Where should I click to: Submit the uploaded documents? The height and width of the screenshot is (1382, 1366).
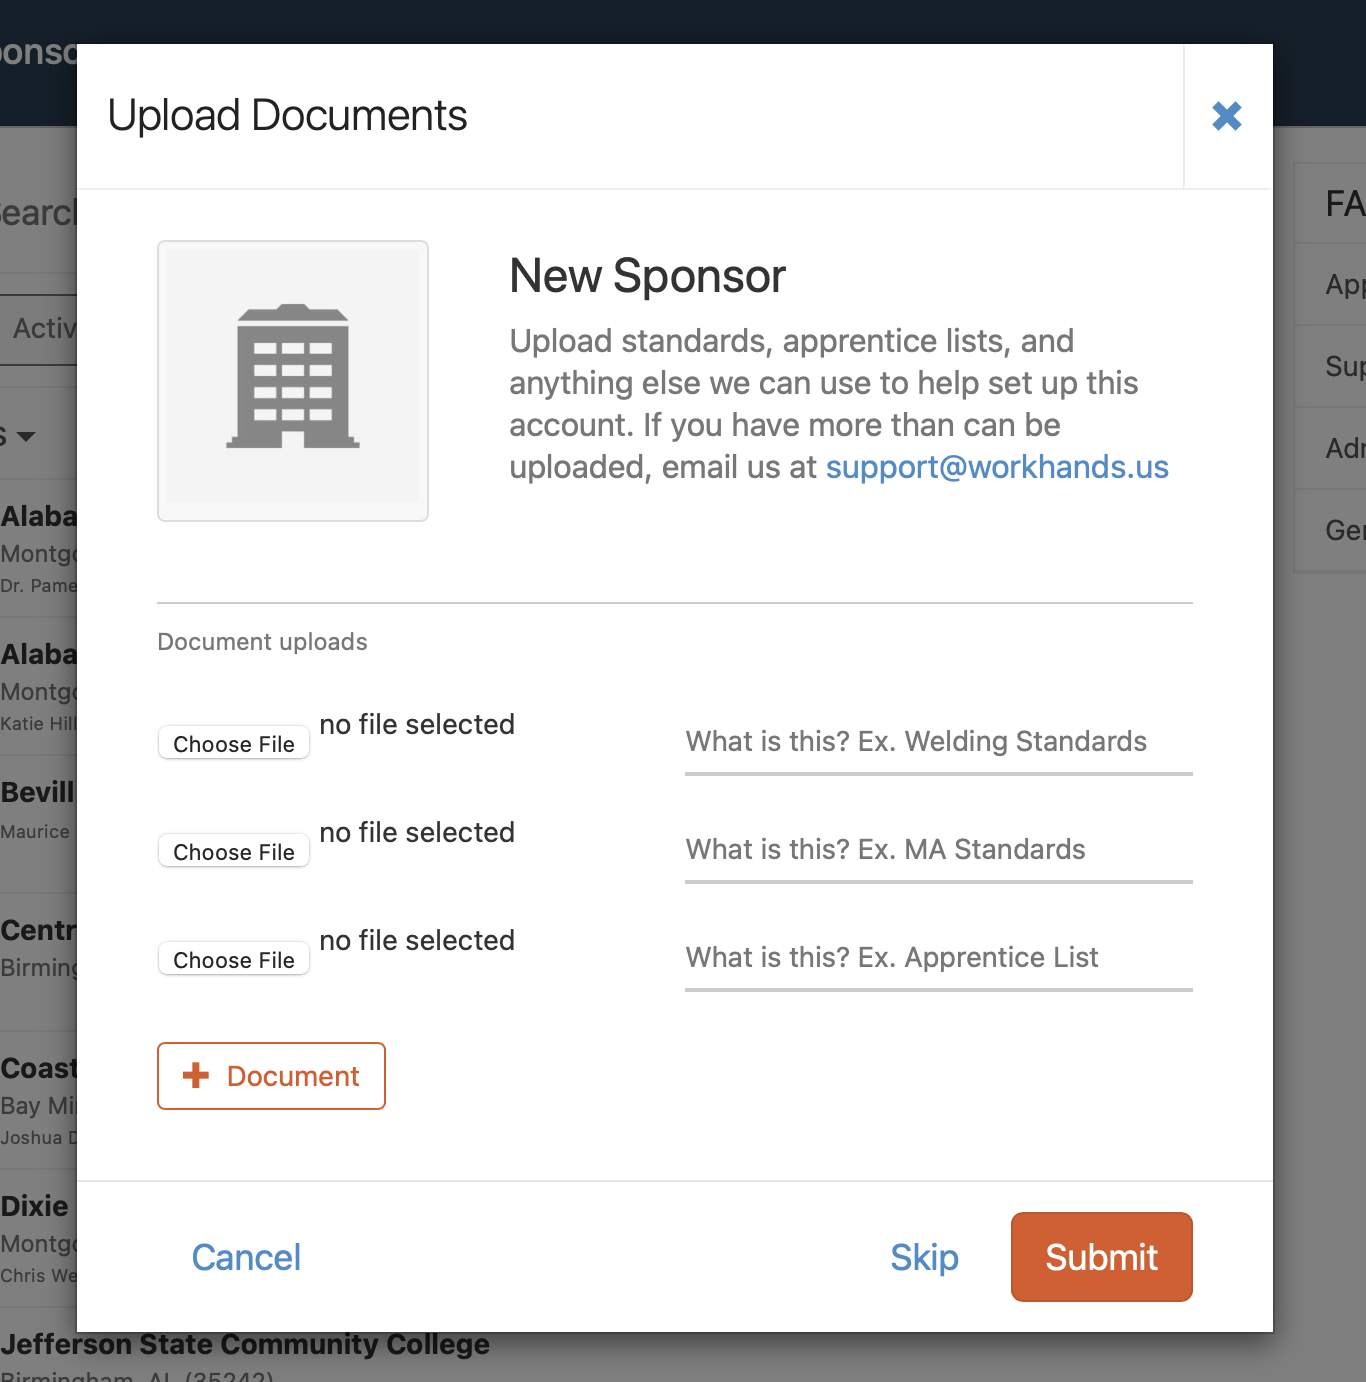click(1102, 1257)
